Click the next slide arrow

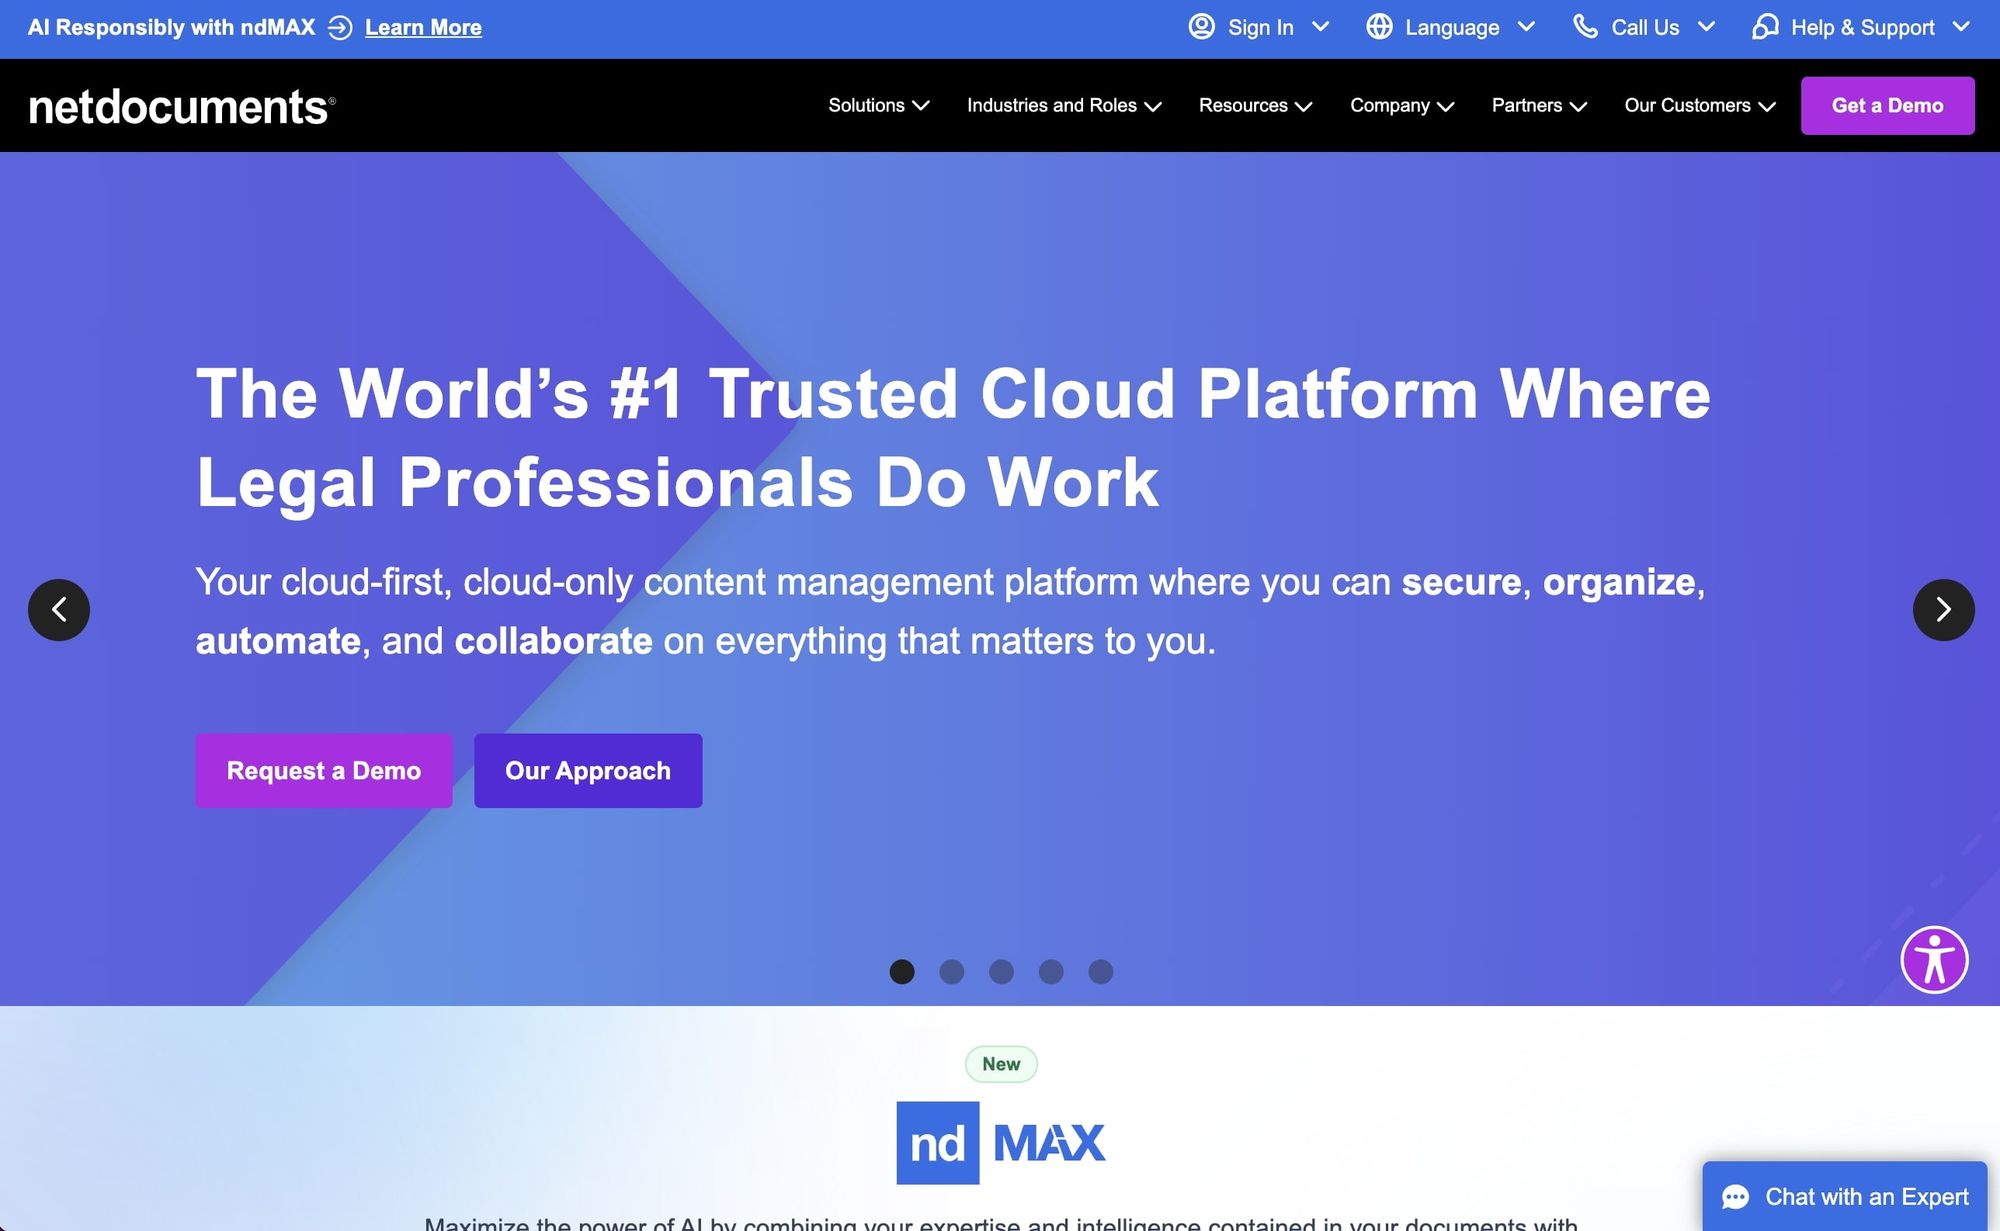click(x=1943, y=609)
